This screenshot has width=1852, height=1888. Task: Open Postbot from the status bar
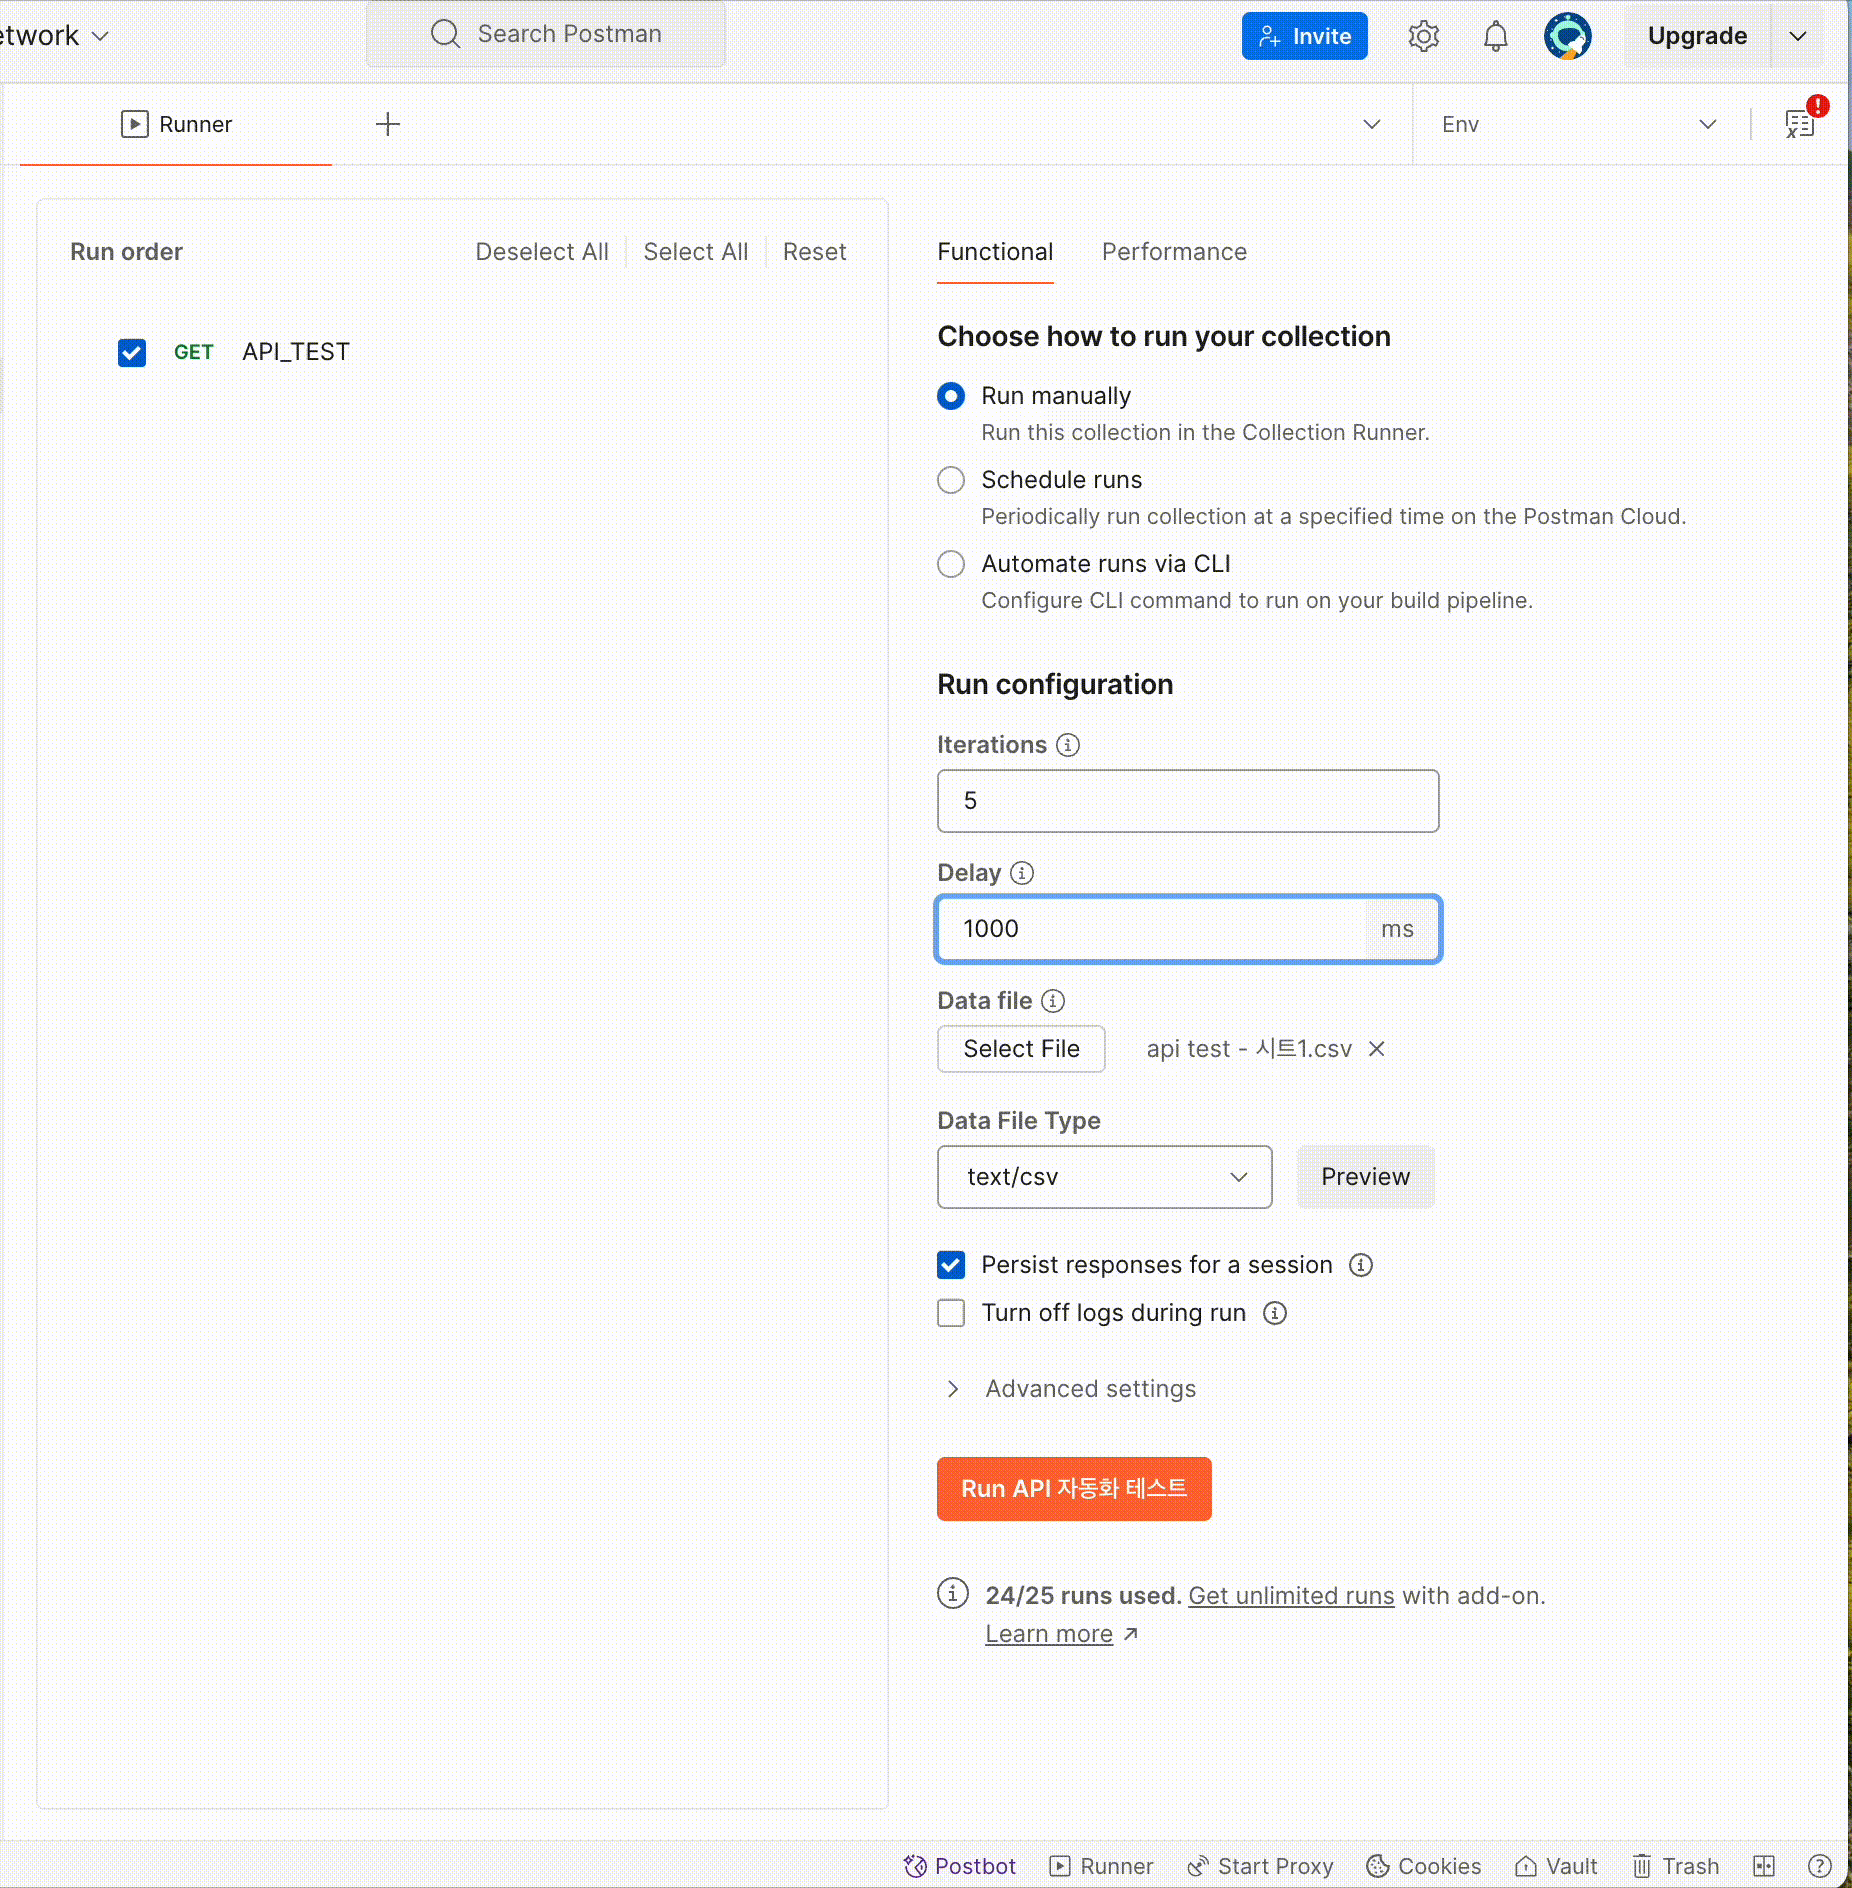959,1866
